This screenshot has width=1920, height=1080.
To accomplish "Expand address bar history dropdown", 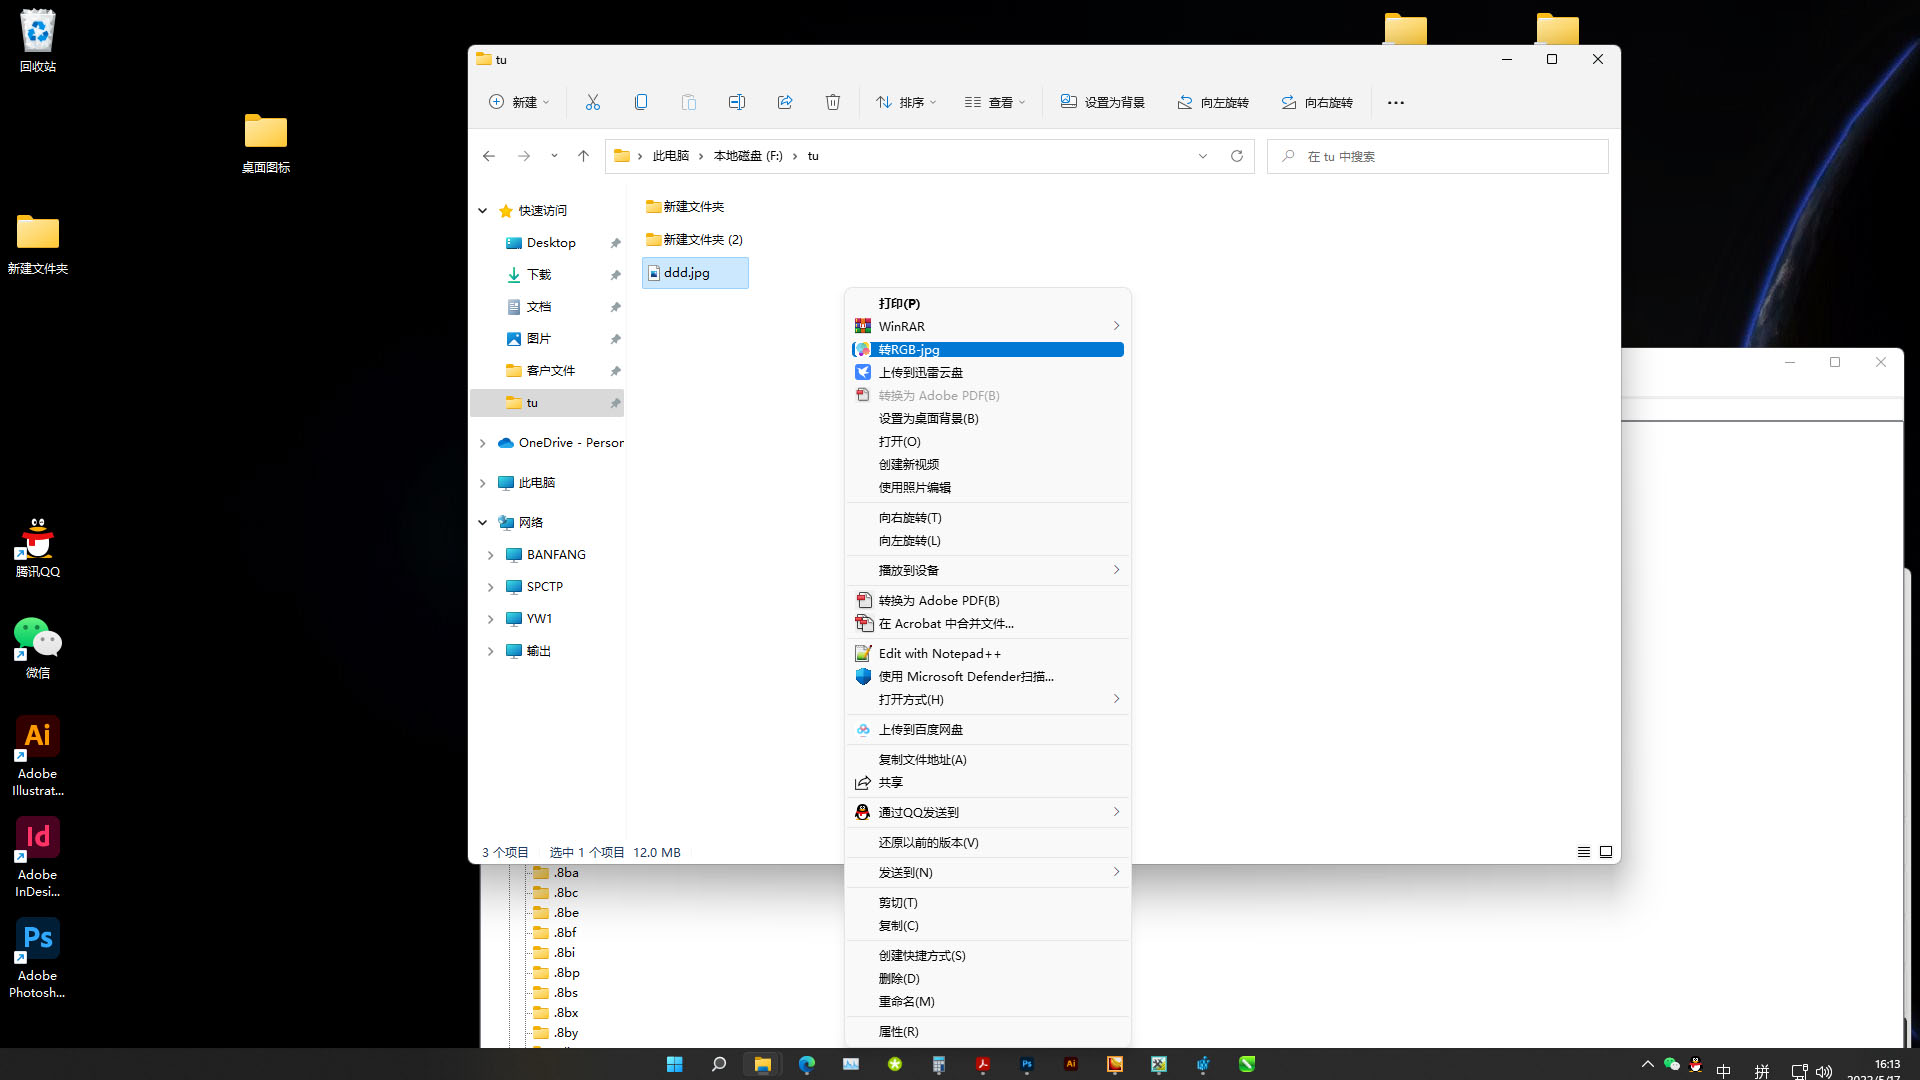I will point(1203,156).
